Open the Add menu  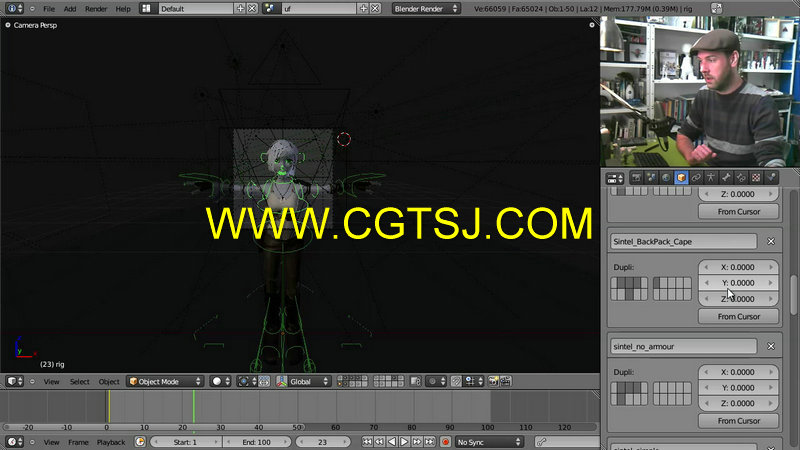(70, 9)
